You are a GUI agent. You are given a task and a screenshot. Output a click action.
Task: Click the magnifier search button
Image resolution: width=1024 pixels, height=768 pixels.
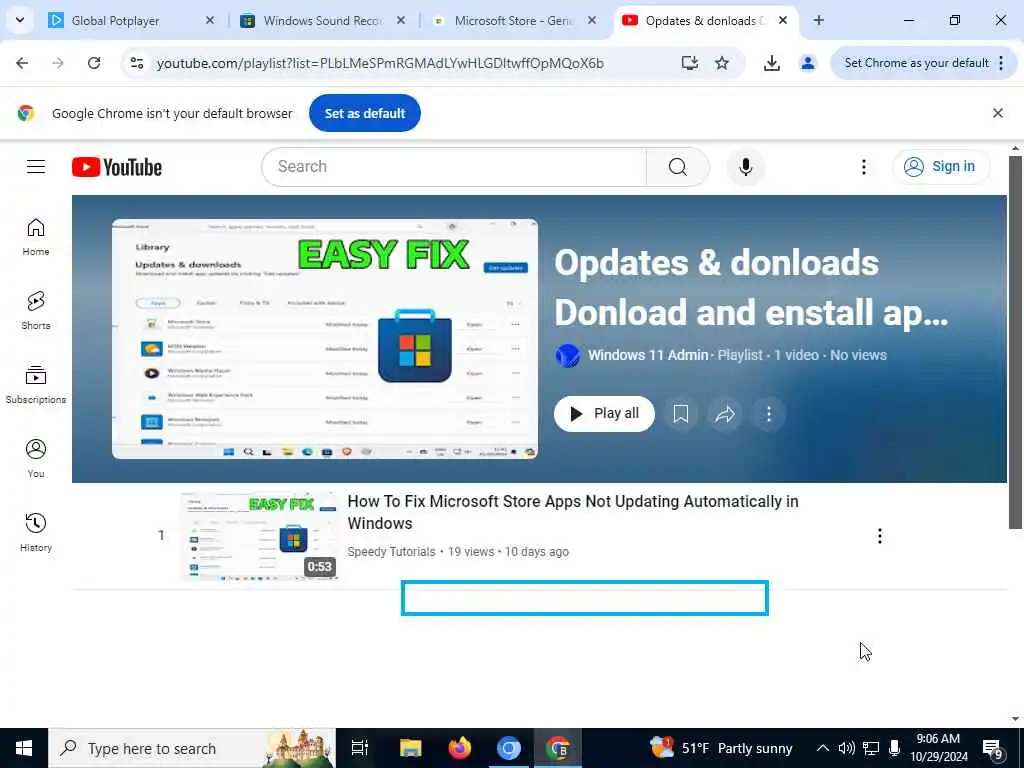(677, 167)
